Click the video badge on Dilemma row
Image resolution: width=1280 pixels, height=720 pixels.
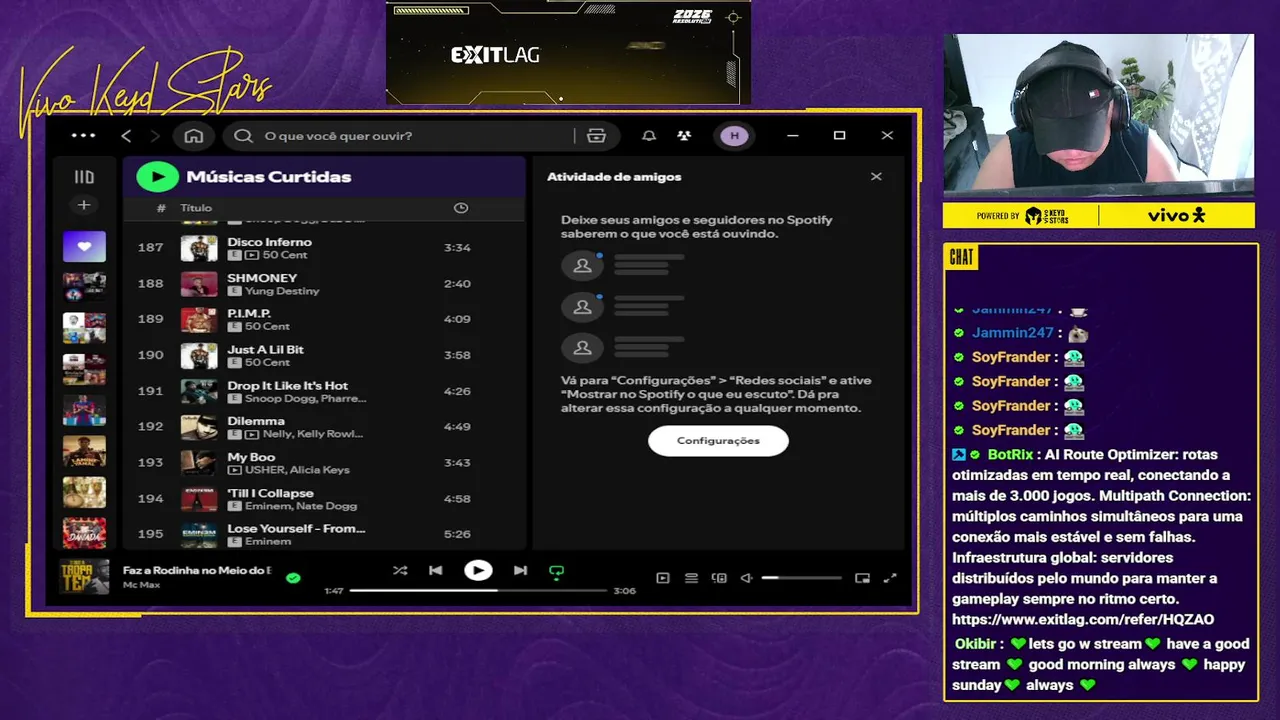pos(252,435)
